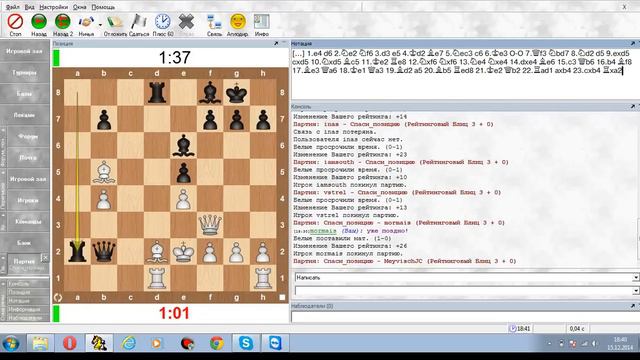Open the Настройки menu
Viewport: 640px width, 360px height.
pyautogui.click(x=53, y=7)
